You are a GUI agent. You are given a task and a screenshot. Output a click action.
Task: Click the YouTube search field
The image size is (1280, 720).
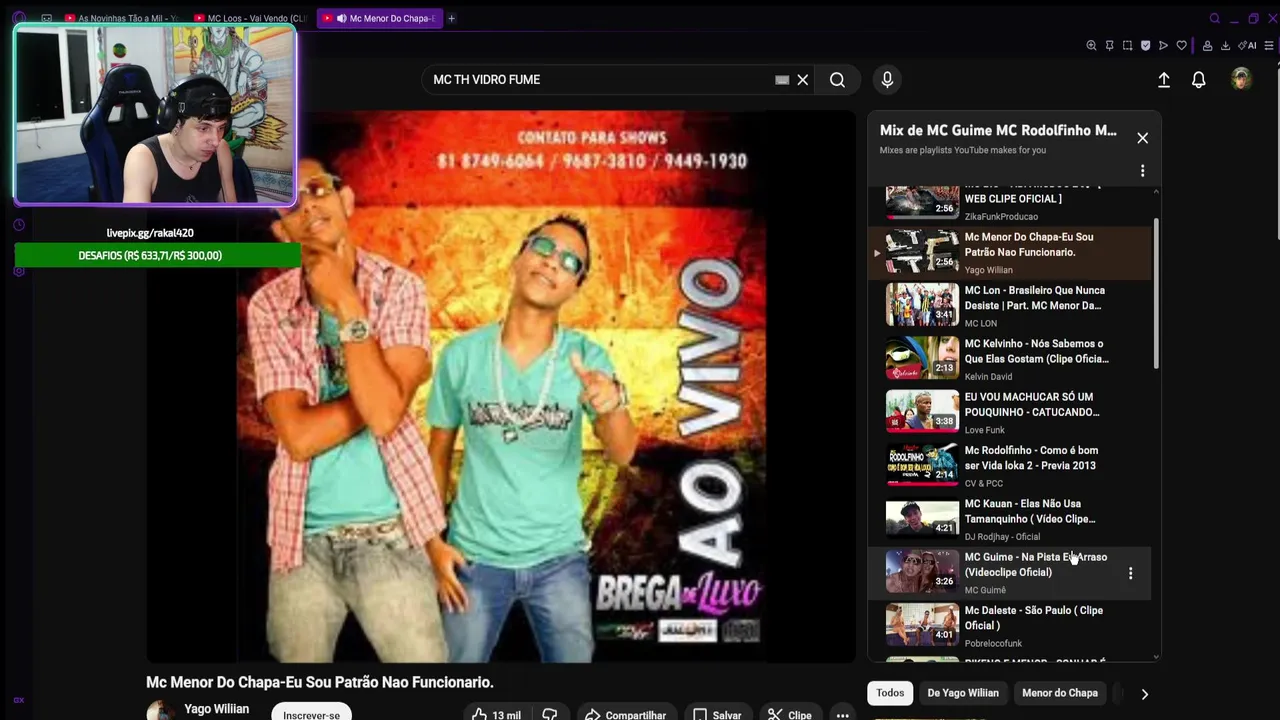point(600,80)
